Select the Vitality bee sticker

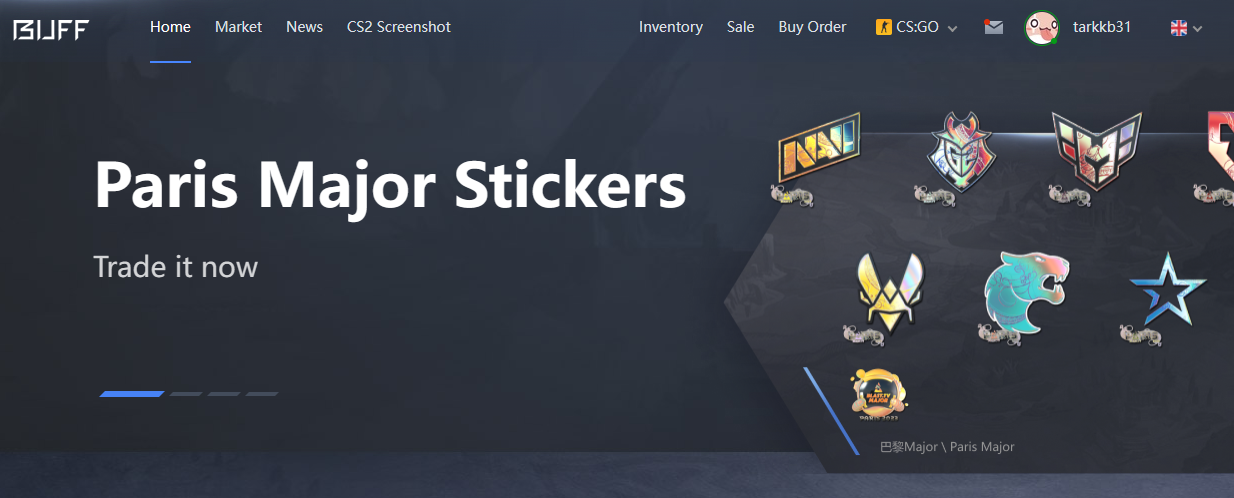click(x=890, y=292)
